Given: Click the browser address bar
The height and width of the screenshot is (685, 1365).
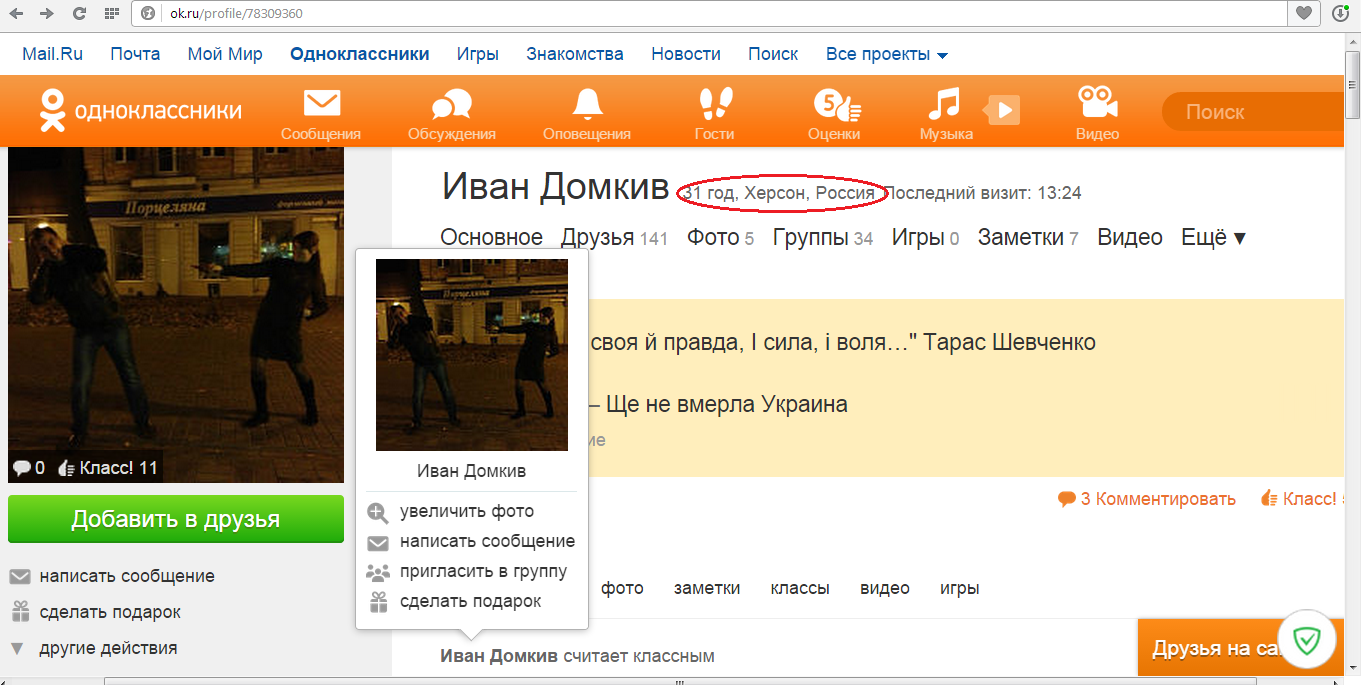Looking at the screenshot, I should [710, 14].
